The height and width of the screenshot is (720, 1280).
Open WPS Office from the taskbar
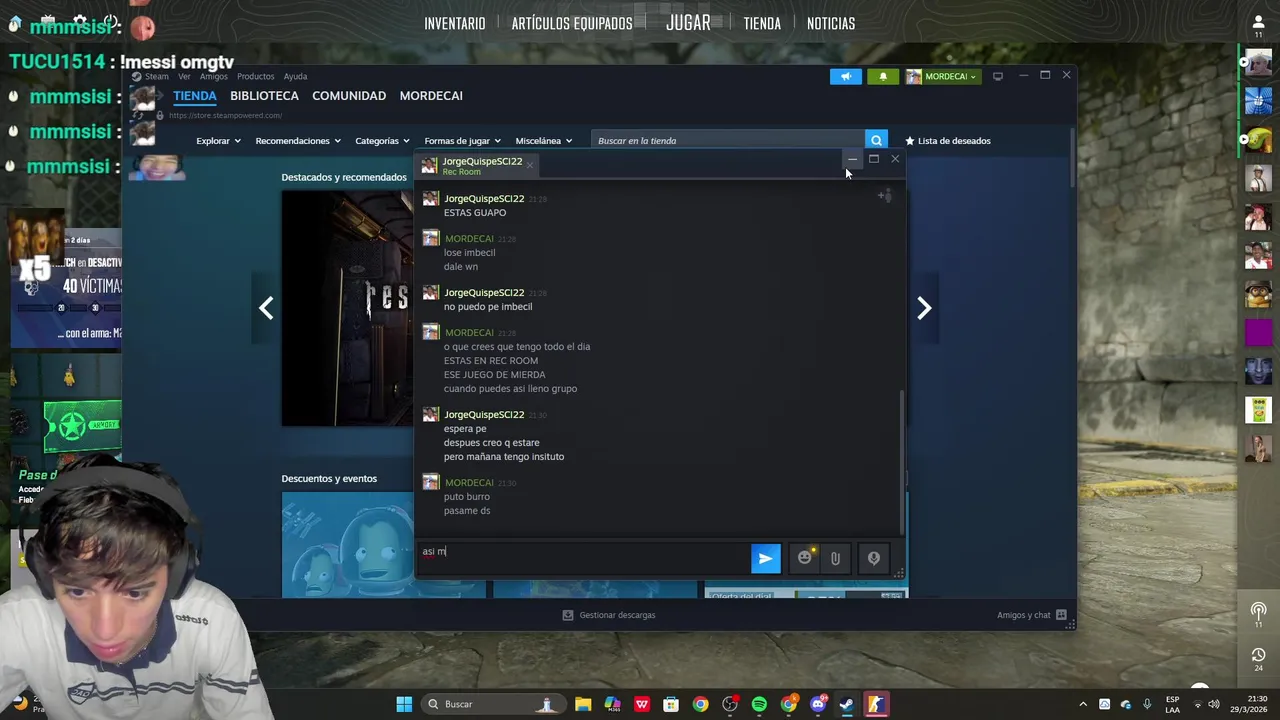[641, 704]
